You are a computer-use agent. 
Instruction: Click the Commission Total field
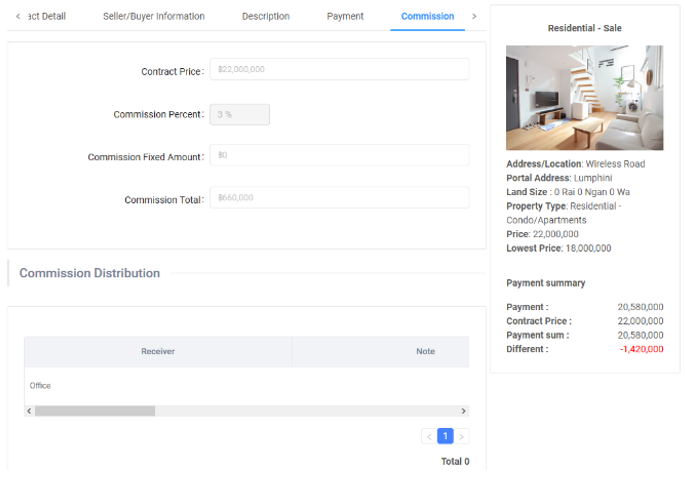point(339,198)
